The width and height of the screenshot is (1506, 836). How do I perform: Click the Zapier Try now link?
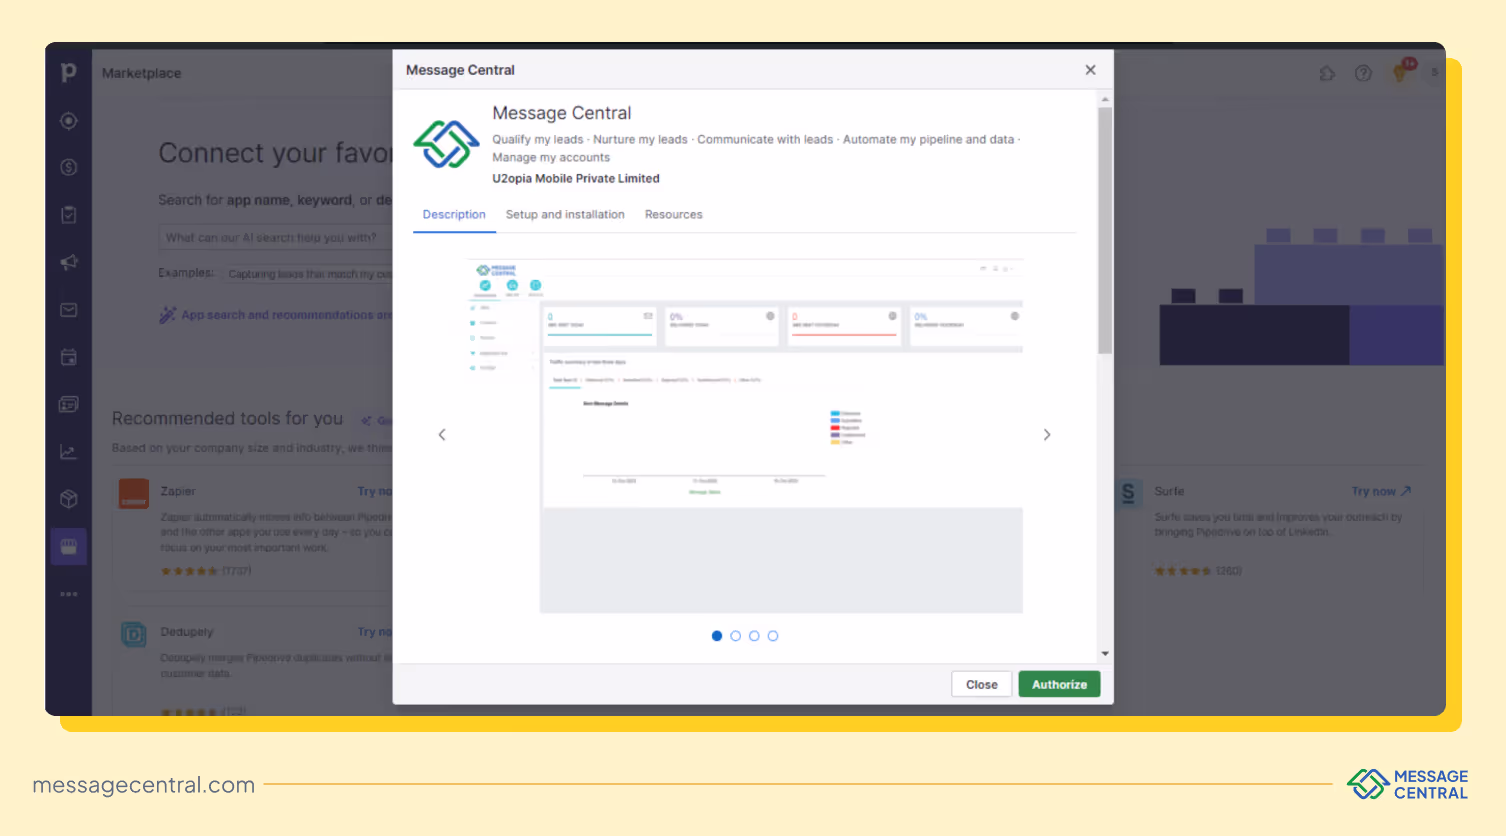tap(375, 491)
